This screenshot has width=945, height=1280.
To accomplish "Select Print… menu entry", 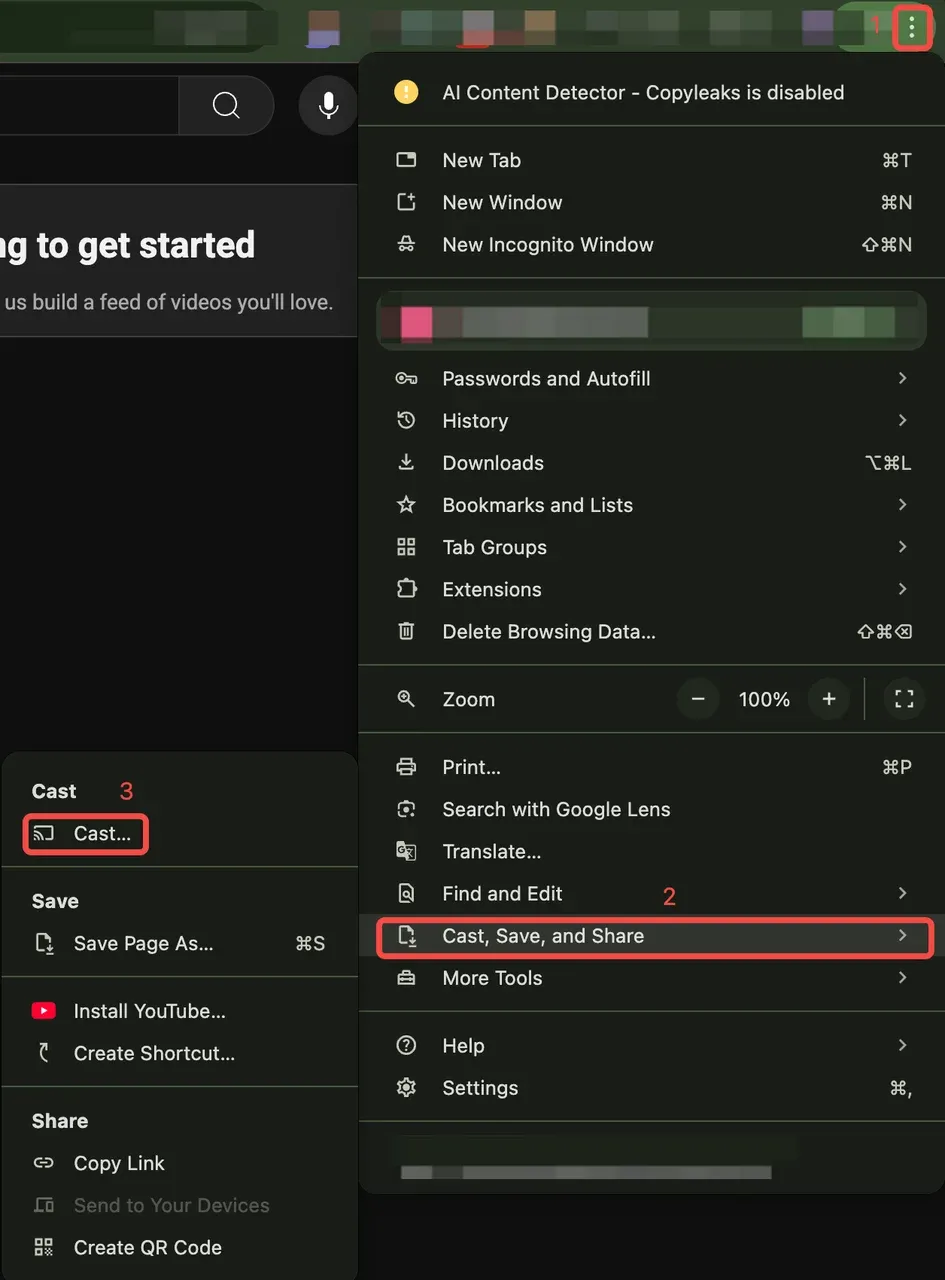I will point(654,767).
